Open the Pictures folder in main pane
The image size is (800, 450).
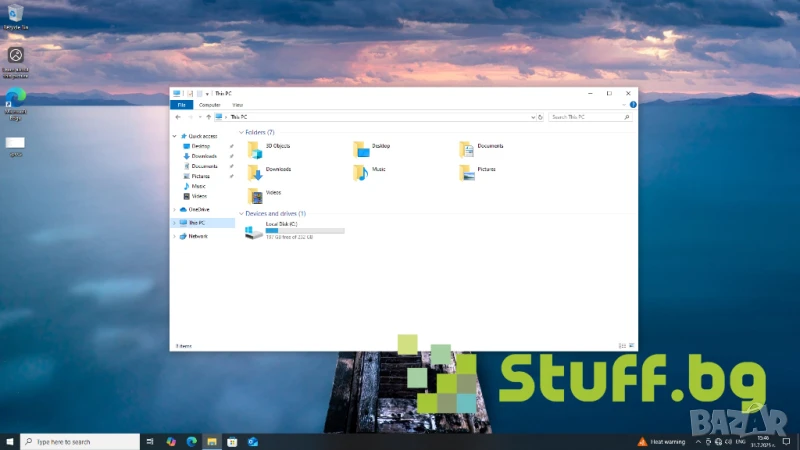[x=467, y=172]
